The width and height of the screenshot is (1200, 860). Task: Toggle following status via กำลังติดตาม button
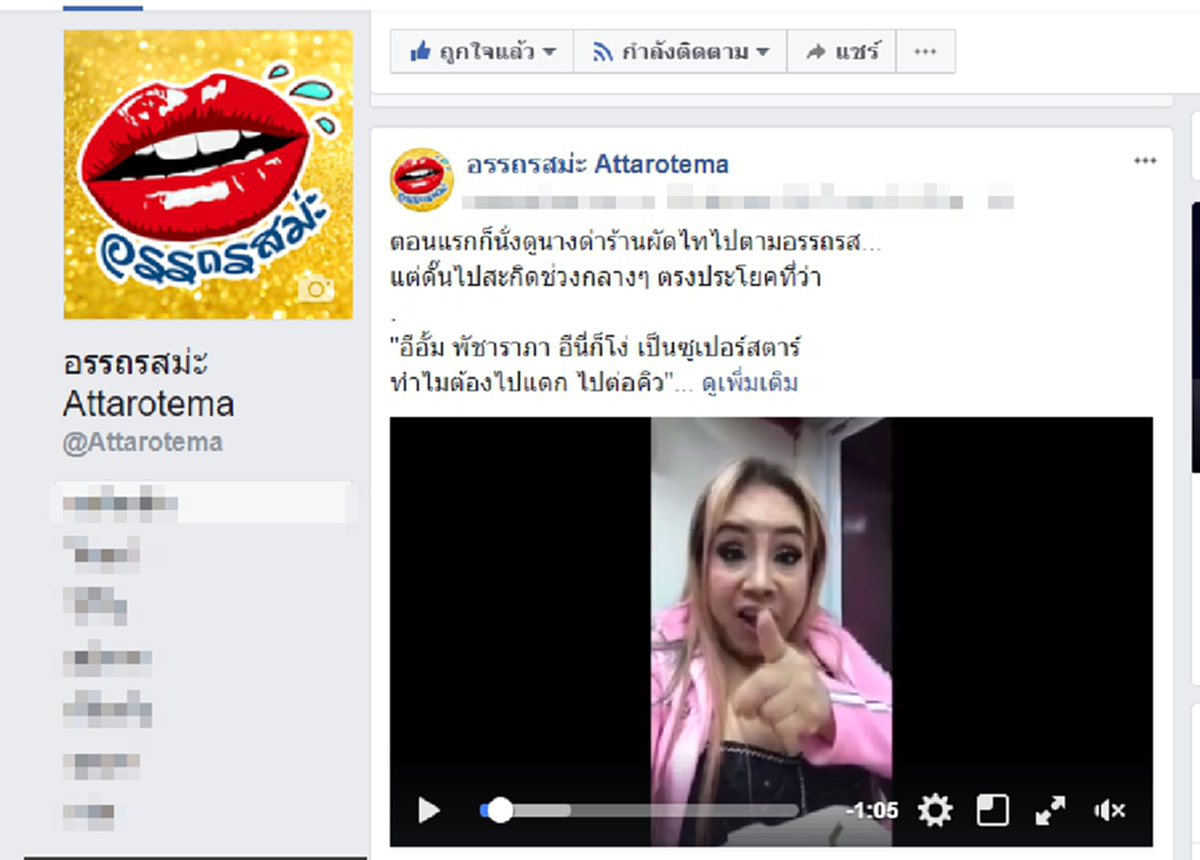click(678, 51)
